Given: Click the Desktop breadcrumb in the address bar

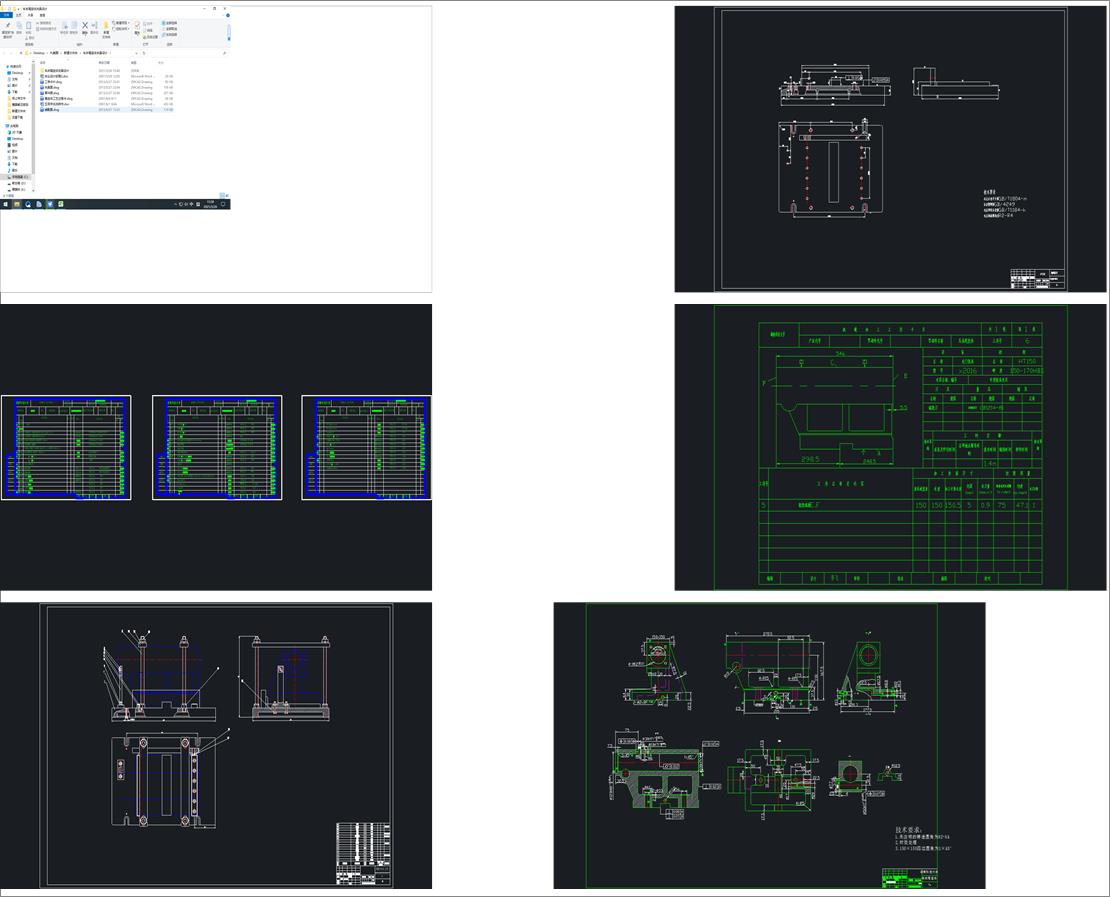Looking at the screenshot, I should click(x=39, y=53).
